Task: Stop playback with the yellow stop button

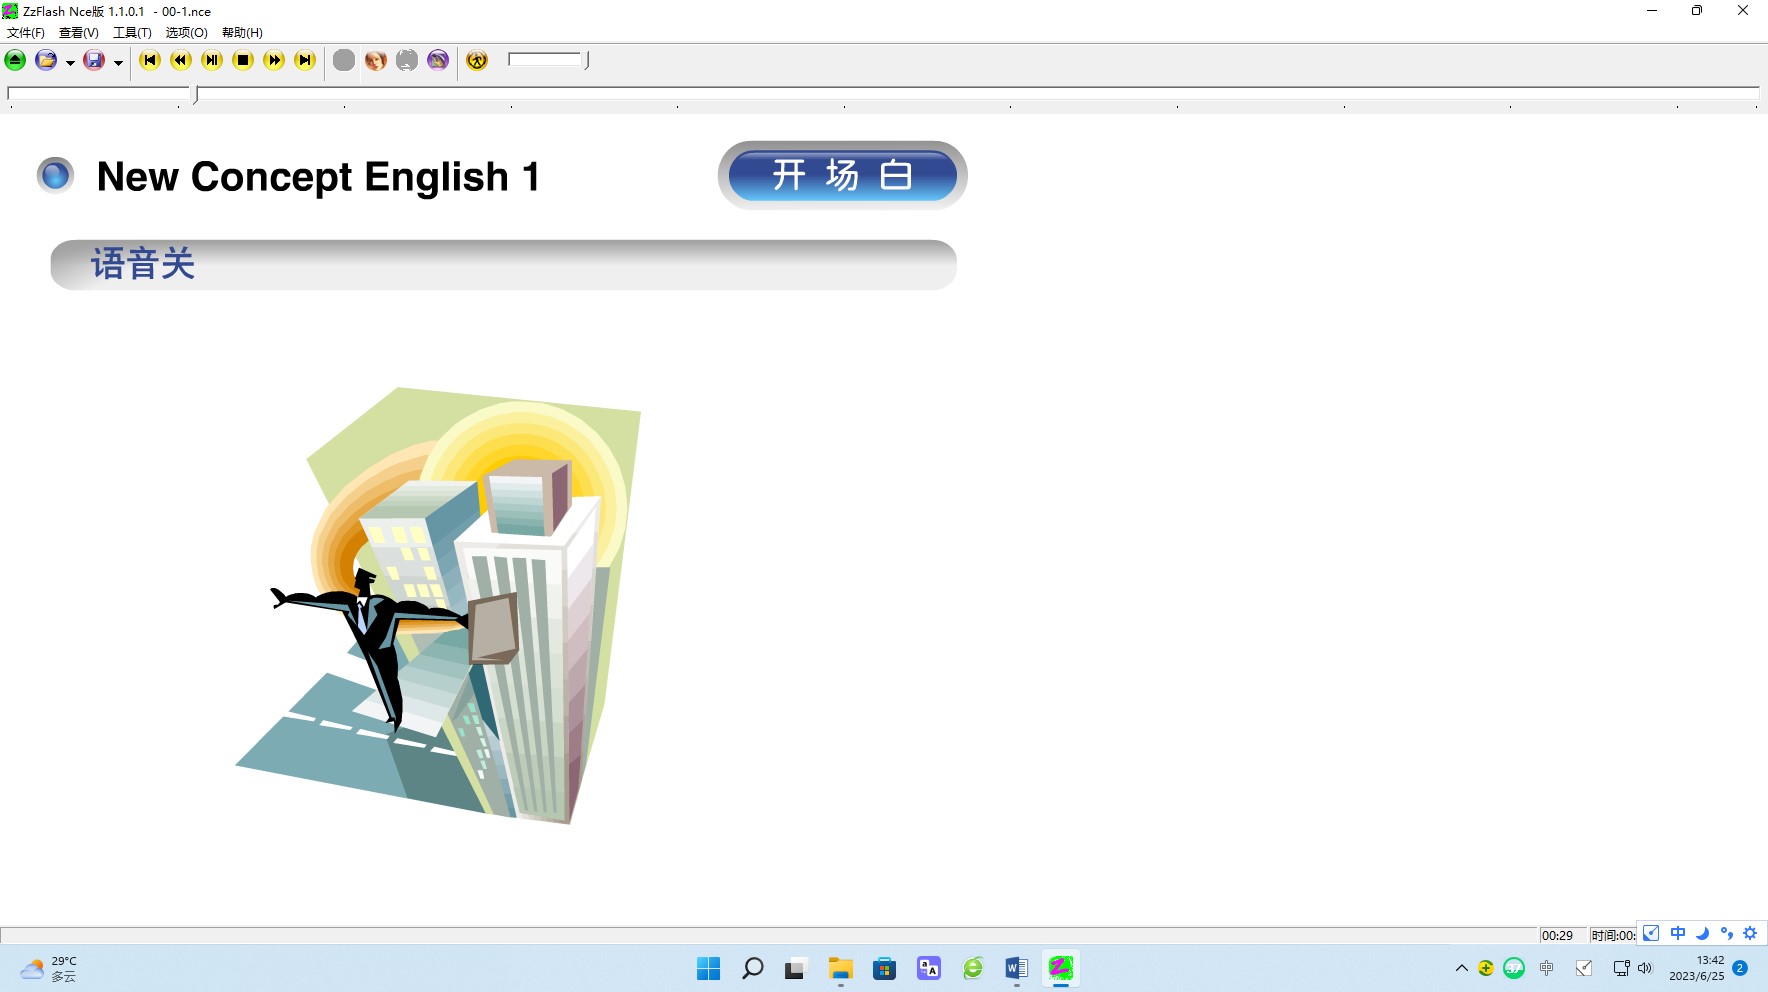Action: [x=243, y=60]
